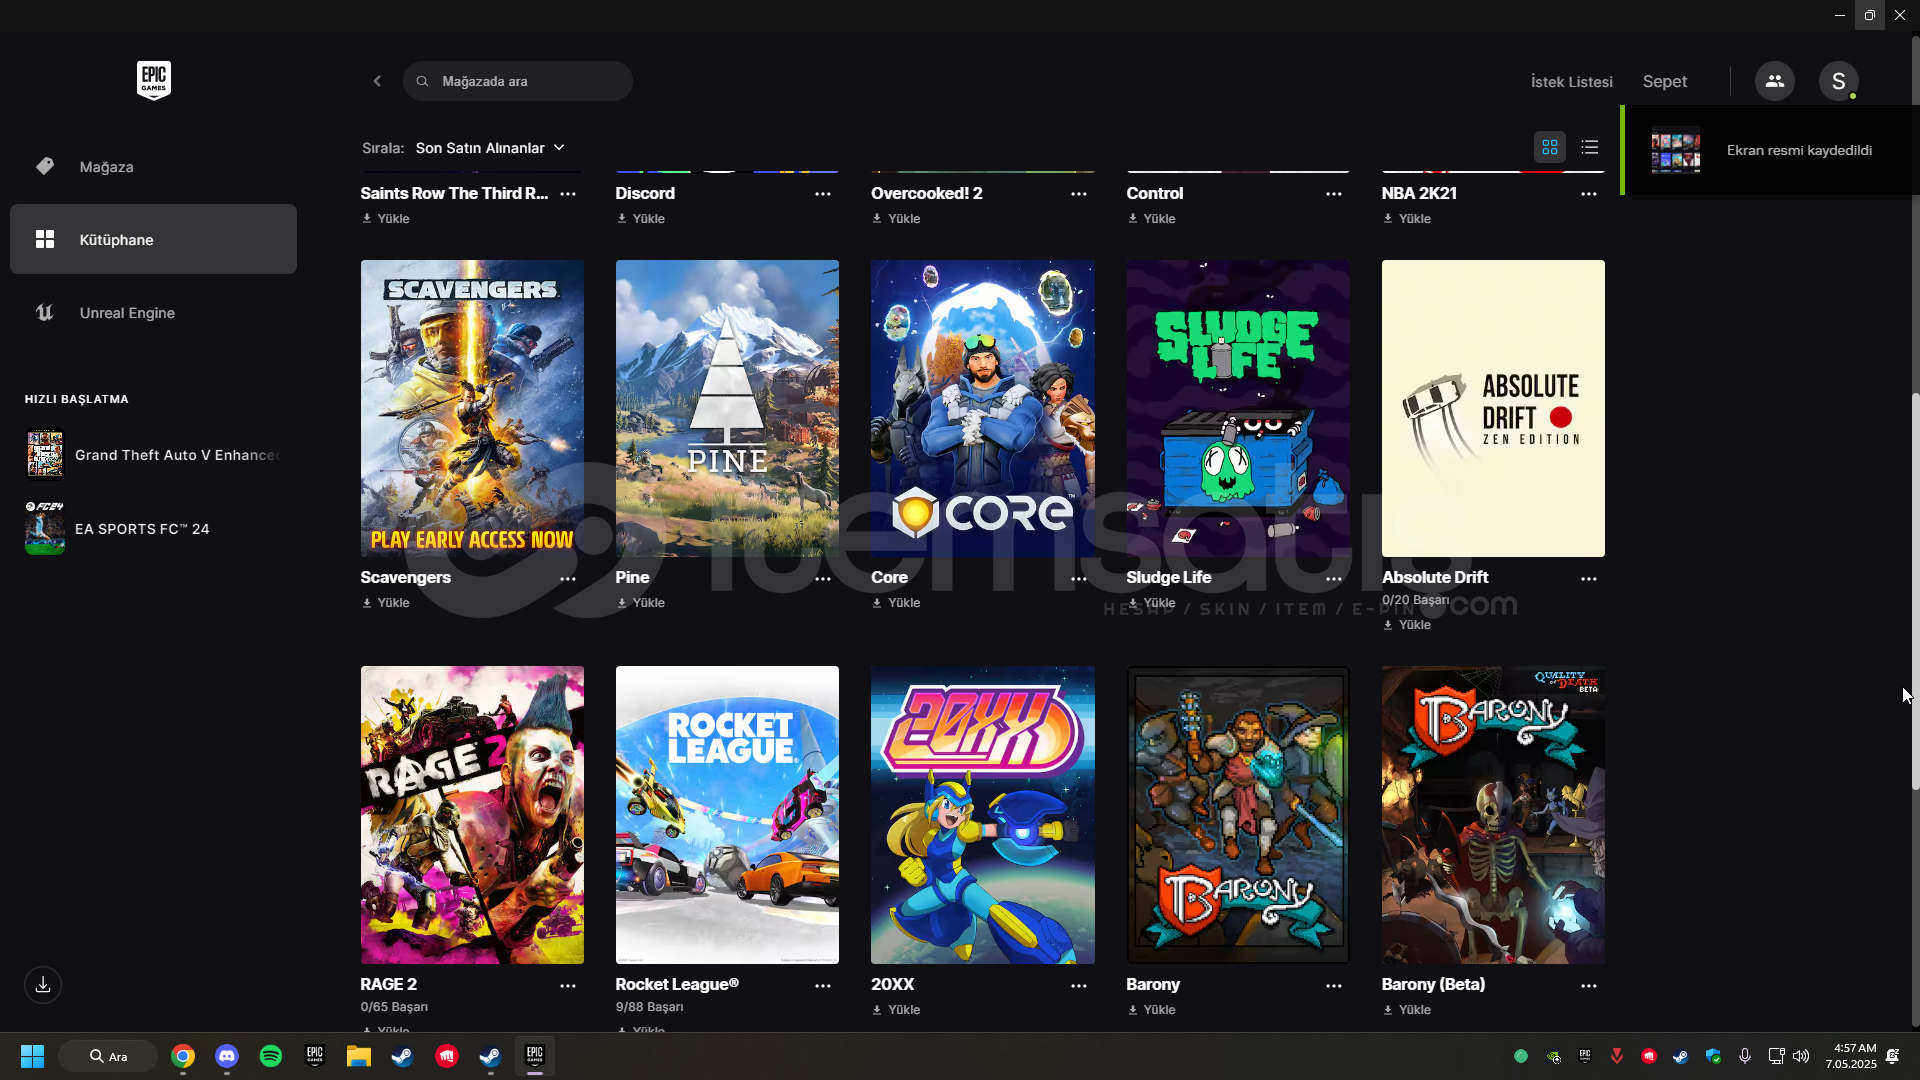Go to the Mağaza store section

106,167
